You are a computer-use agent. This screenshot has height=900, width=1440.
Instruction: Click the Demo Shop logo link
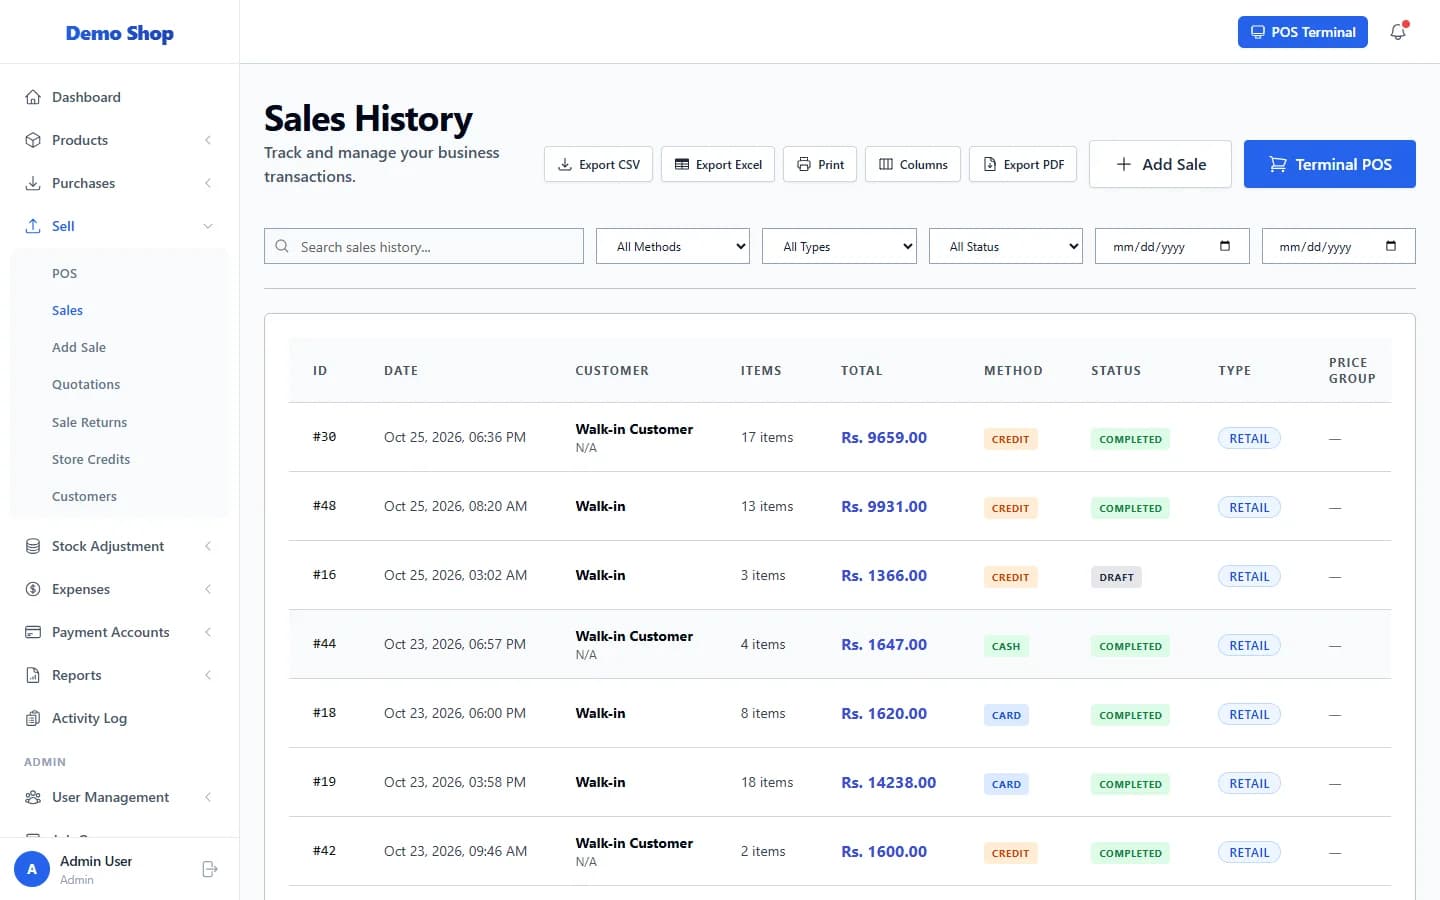point(120,33)
